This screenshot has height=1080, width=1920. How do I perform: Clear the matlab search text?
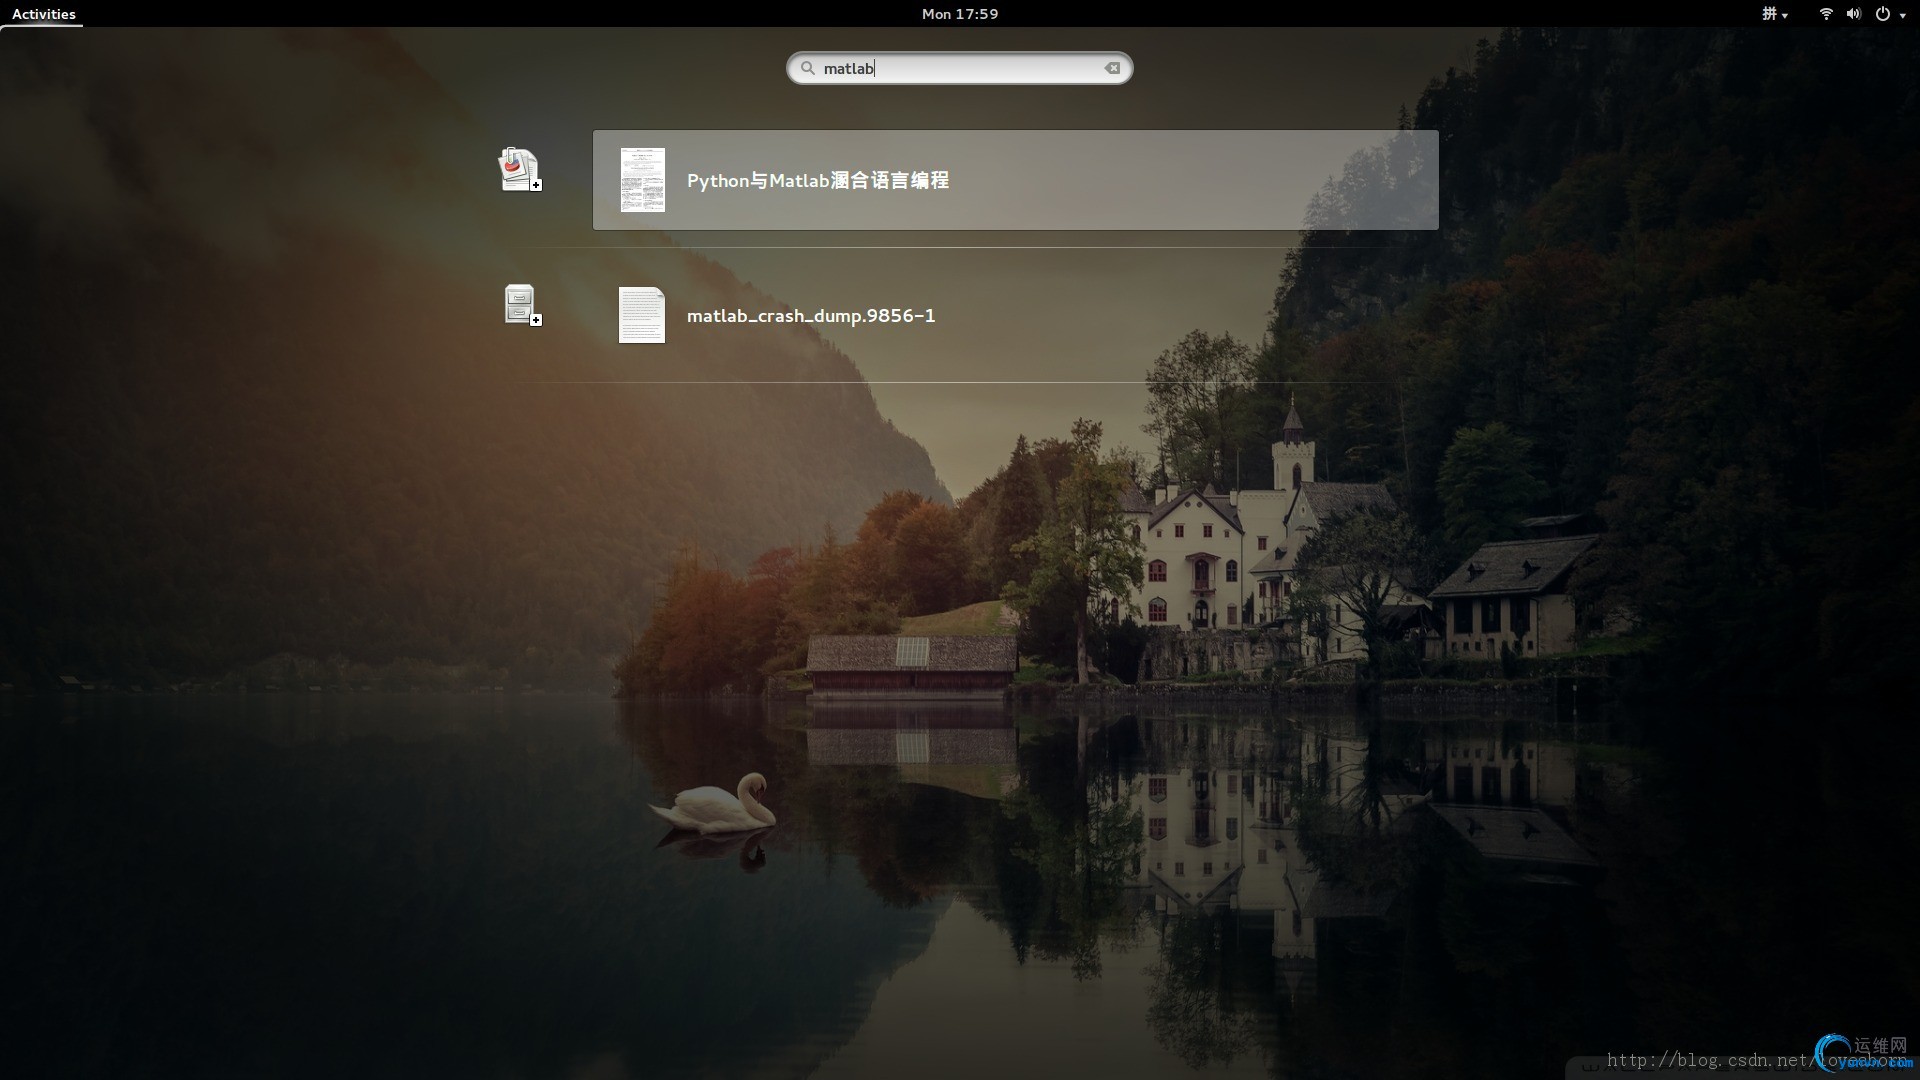pos(1112,68)
